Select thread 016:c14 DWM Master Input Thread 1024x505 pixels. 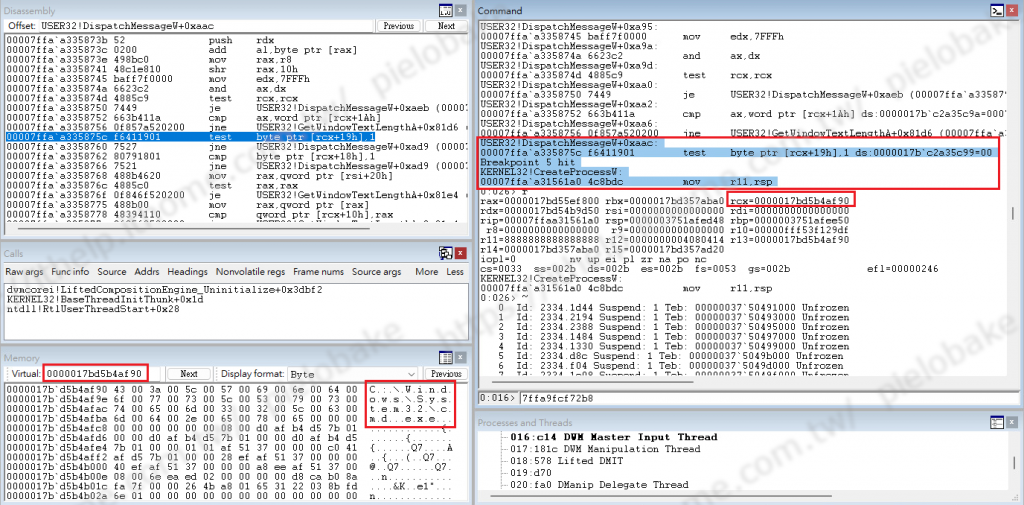614,437
